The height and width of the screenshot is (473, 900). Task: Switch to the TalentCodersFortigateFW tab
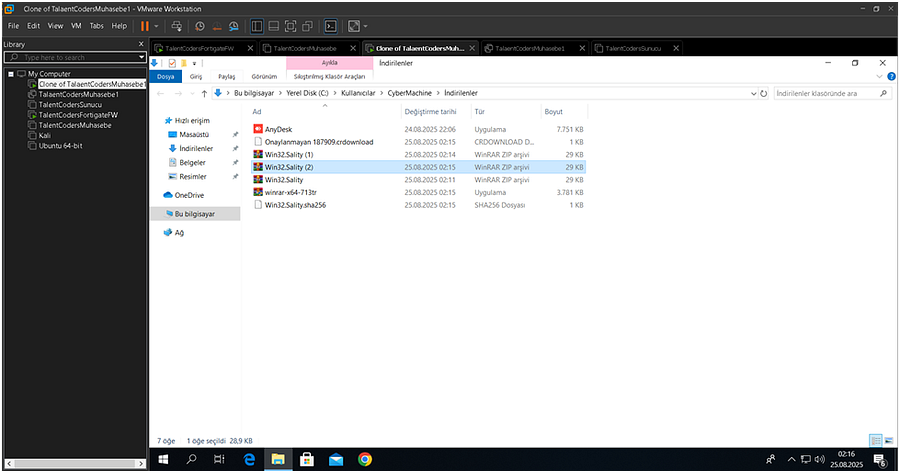[x=199, y=48]
